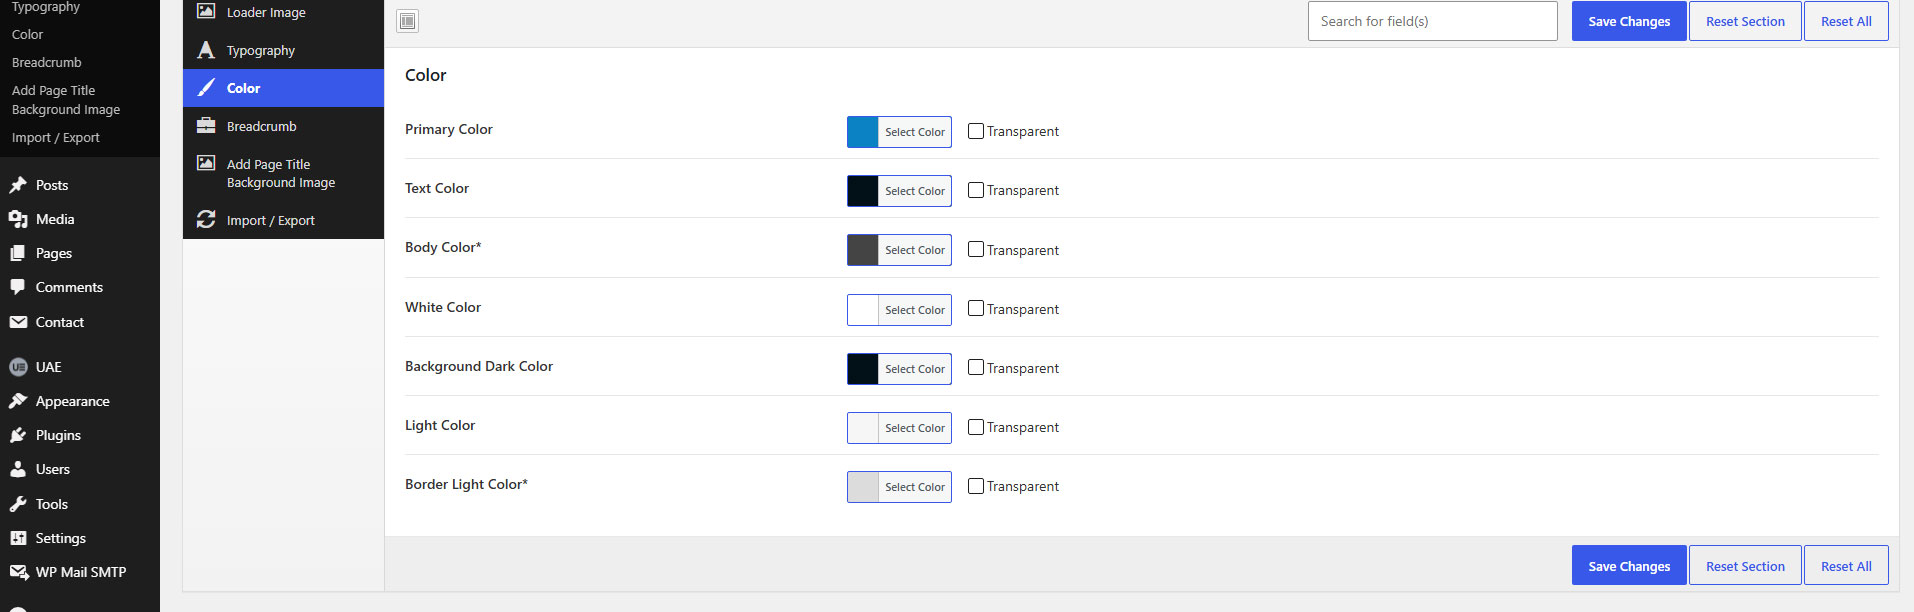Image resolution: width=1914 pixels, height=612 pixels.
Task: Click the top Save Changes button
Action: 1629,21
